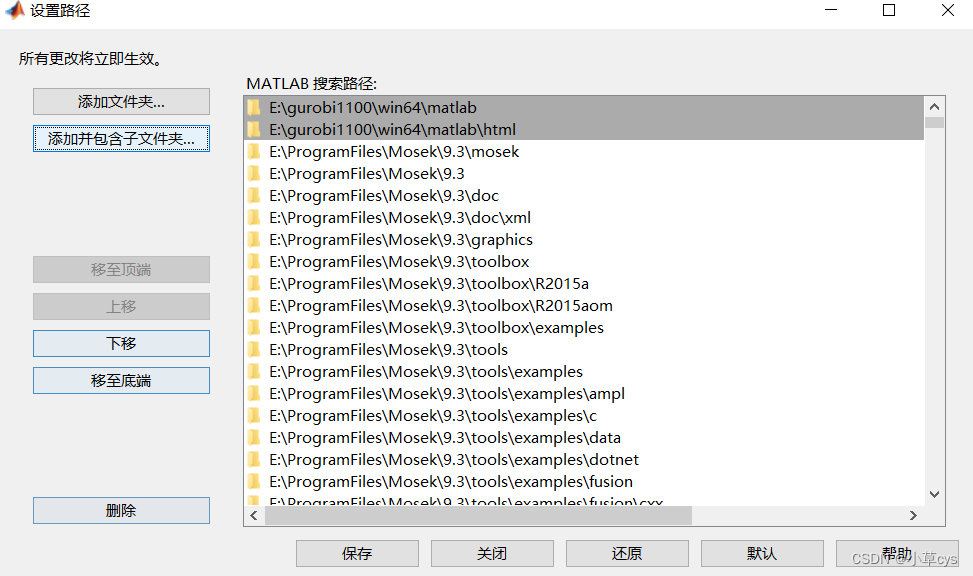Click the folder icon beside E:\gurobi1100\win64\matlab
973x576 pixels.
coord(253,107)
